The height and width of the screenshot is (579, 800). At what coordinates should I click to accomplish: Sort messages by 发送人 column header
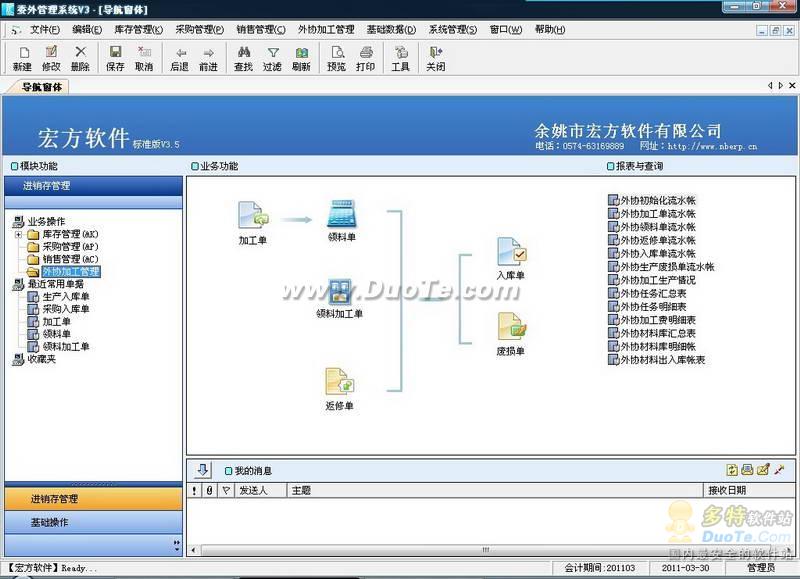[x=260, y=490]
